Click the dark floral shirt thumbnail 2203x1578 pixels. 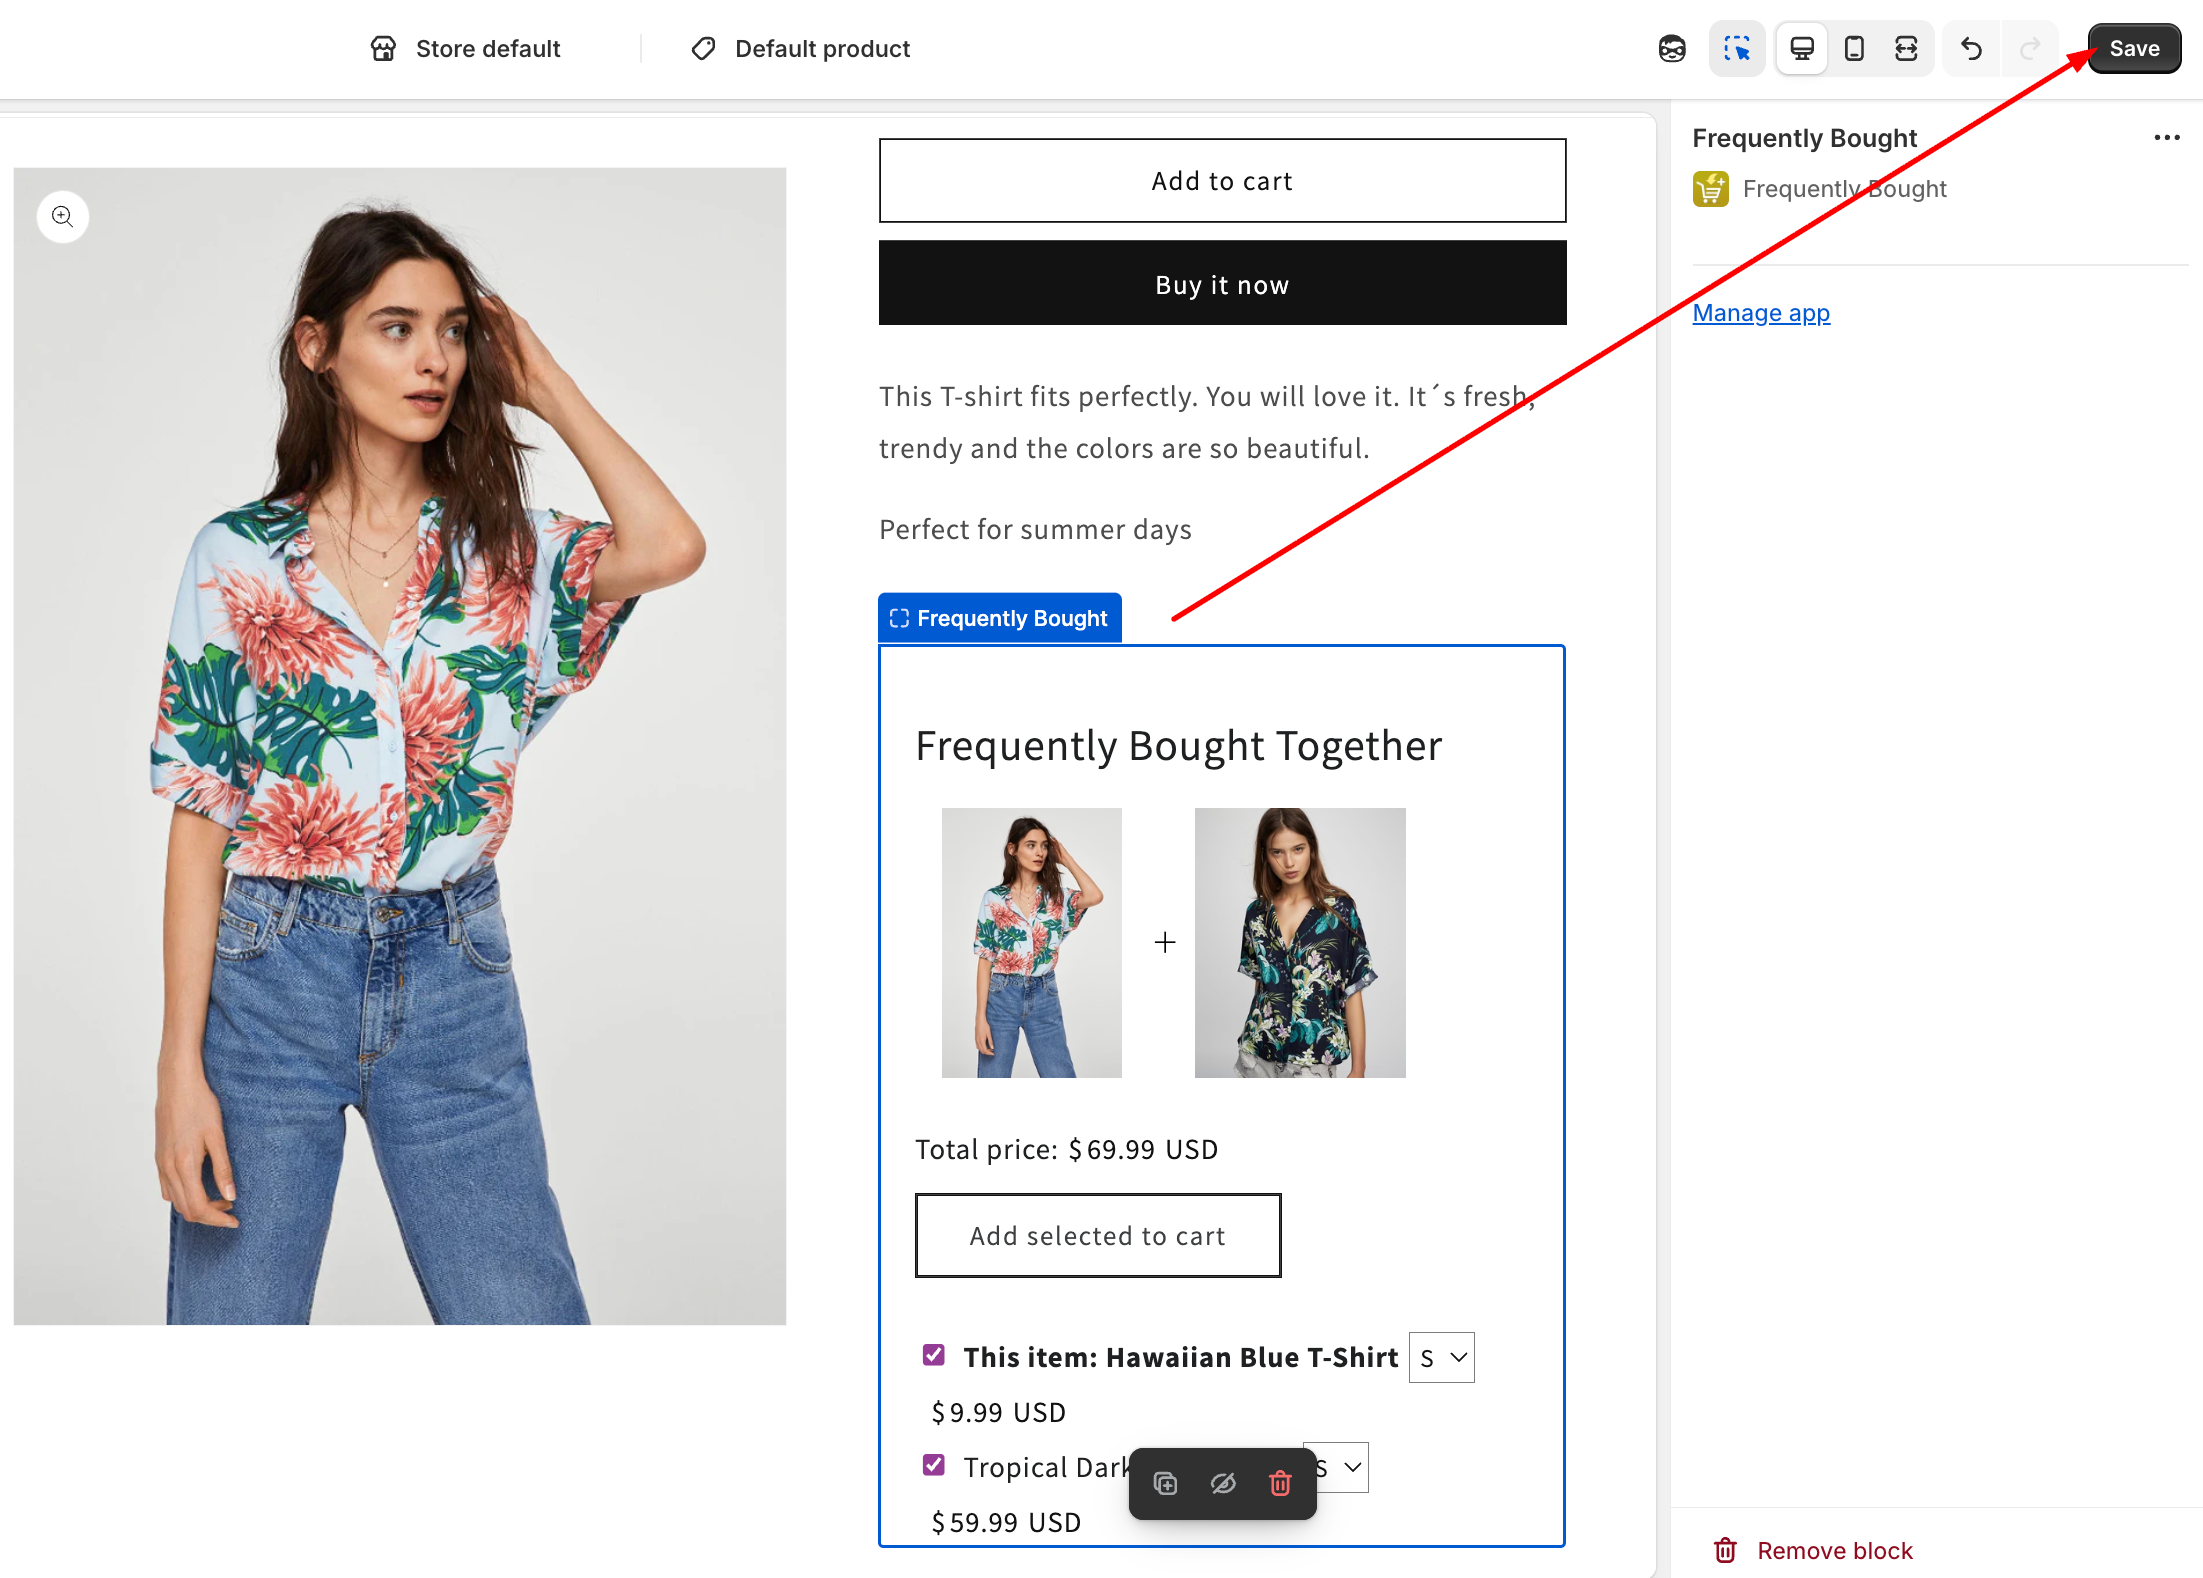tap(1300, 942)
